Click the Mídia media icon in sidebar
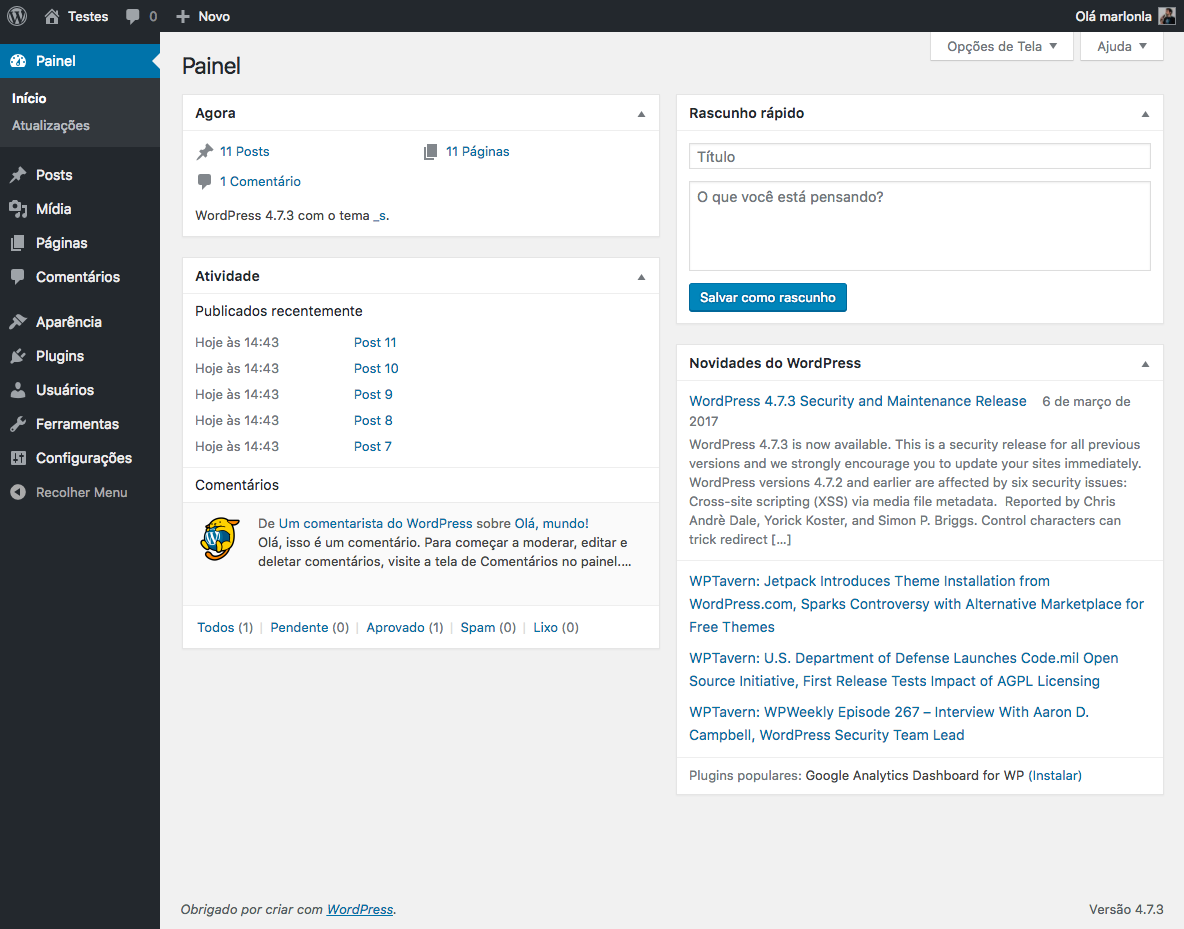 tap(18, 209)
